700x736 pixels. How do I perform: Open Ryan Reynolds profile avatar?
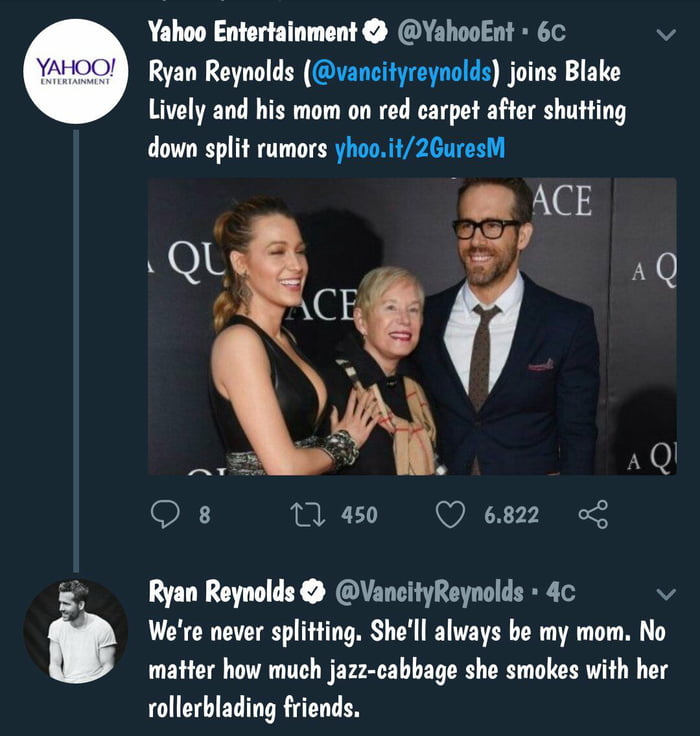pos(76,630)
